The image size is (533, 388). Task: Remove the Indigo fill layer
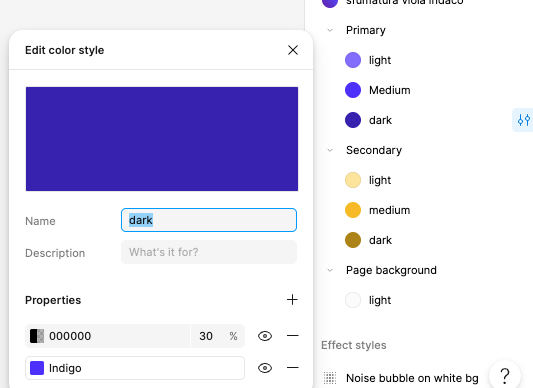coord(292,368)
